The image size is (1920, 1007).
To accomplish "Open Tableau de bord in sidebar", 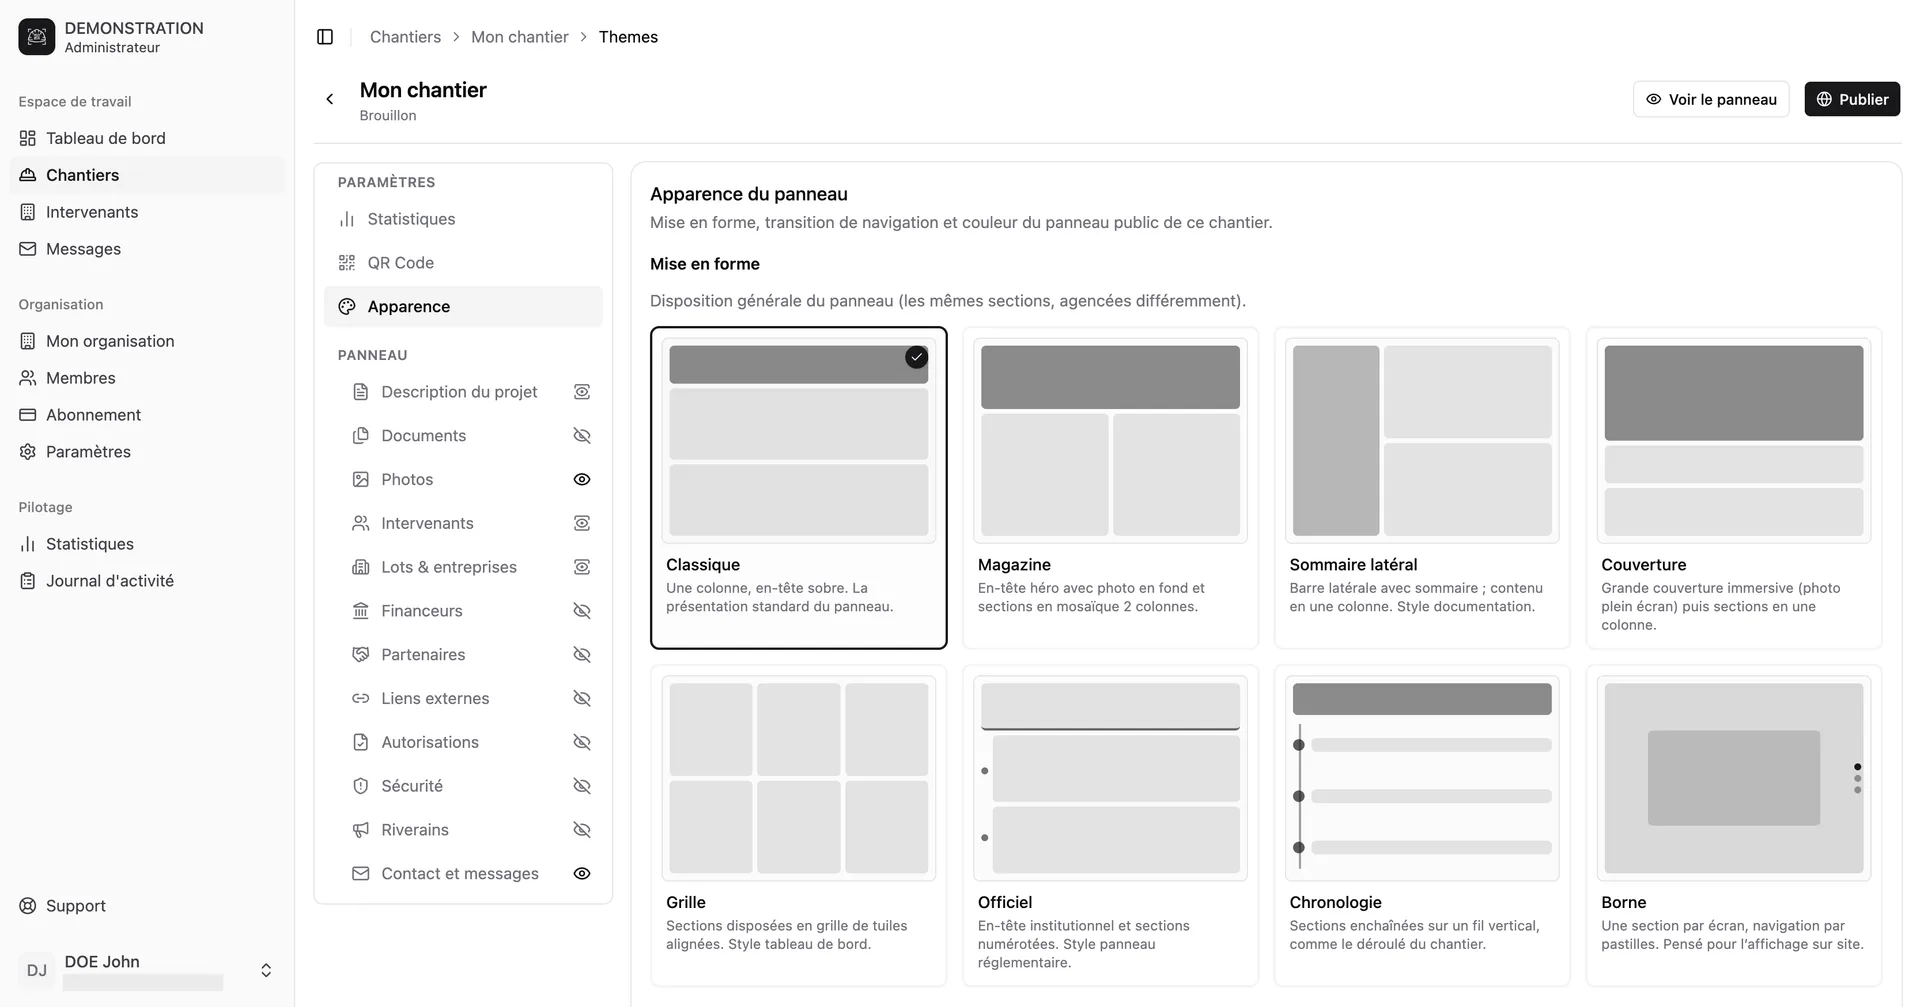I will (147, 138).
